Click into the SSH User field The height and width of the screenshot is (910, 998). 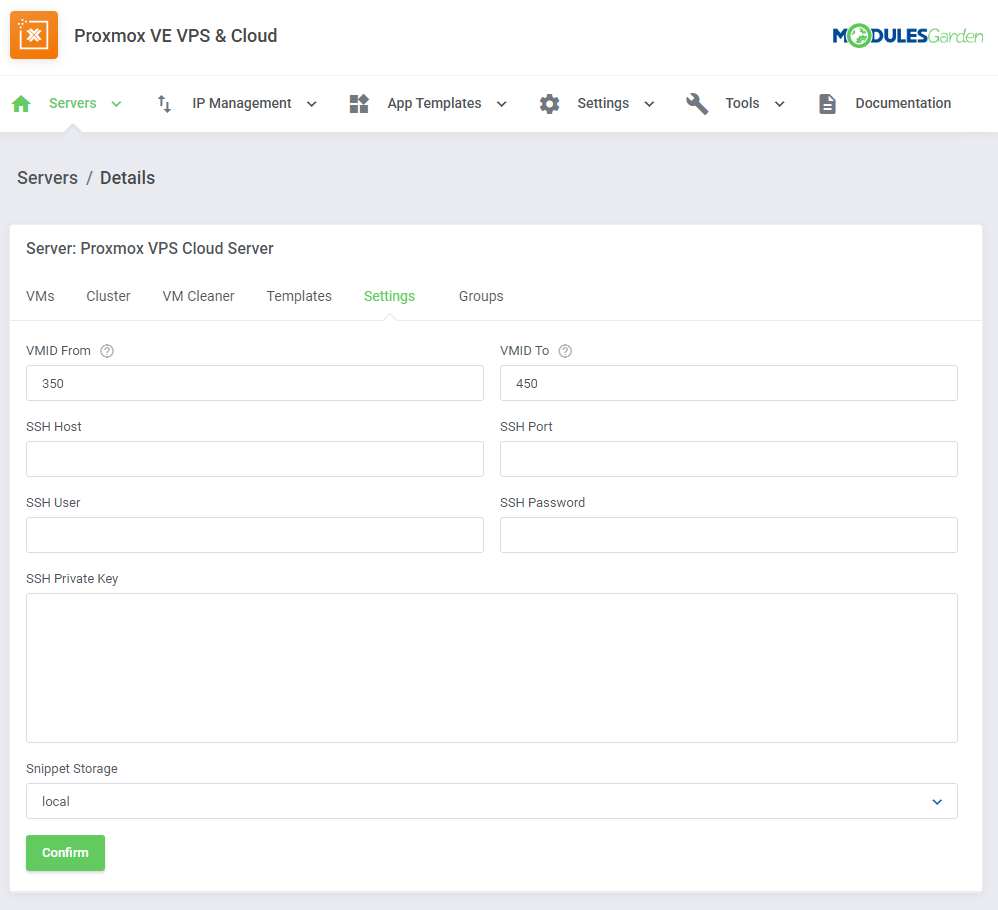(x=255, y=535)
